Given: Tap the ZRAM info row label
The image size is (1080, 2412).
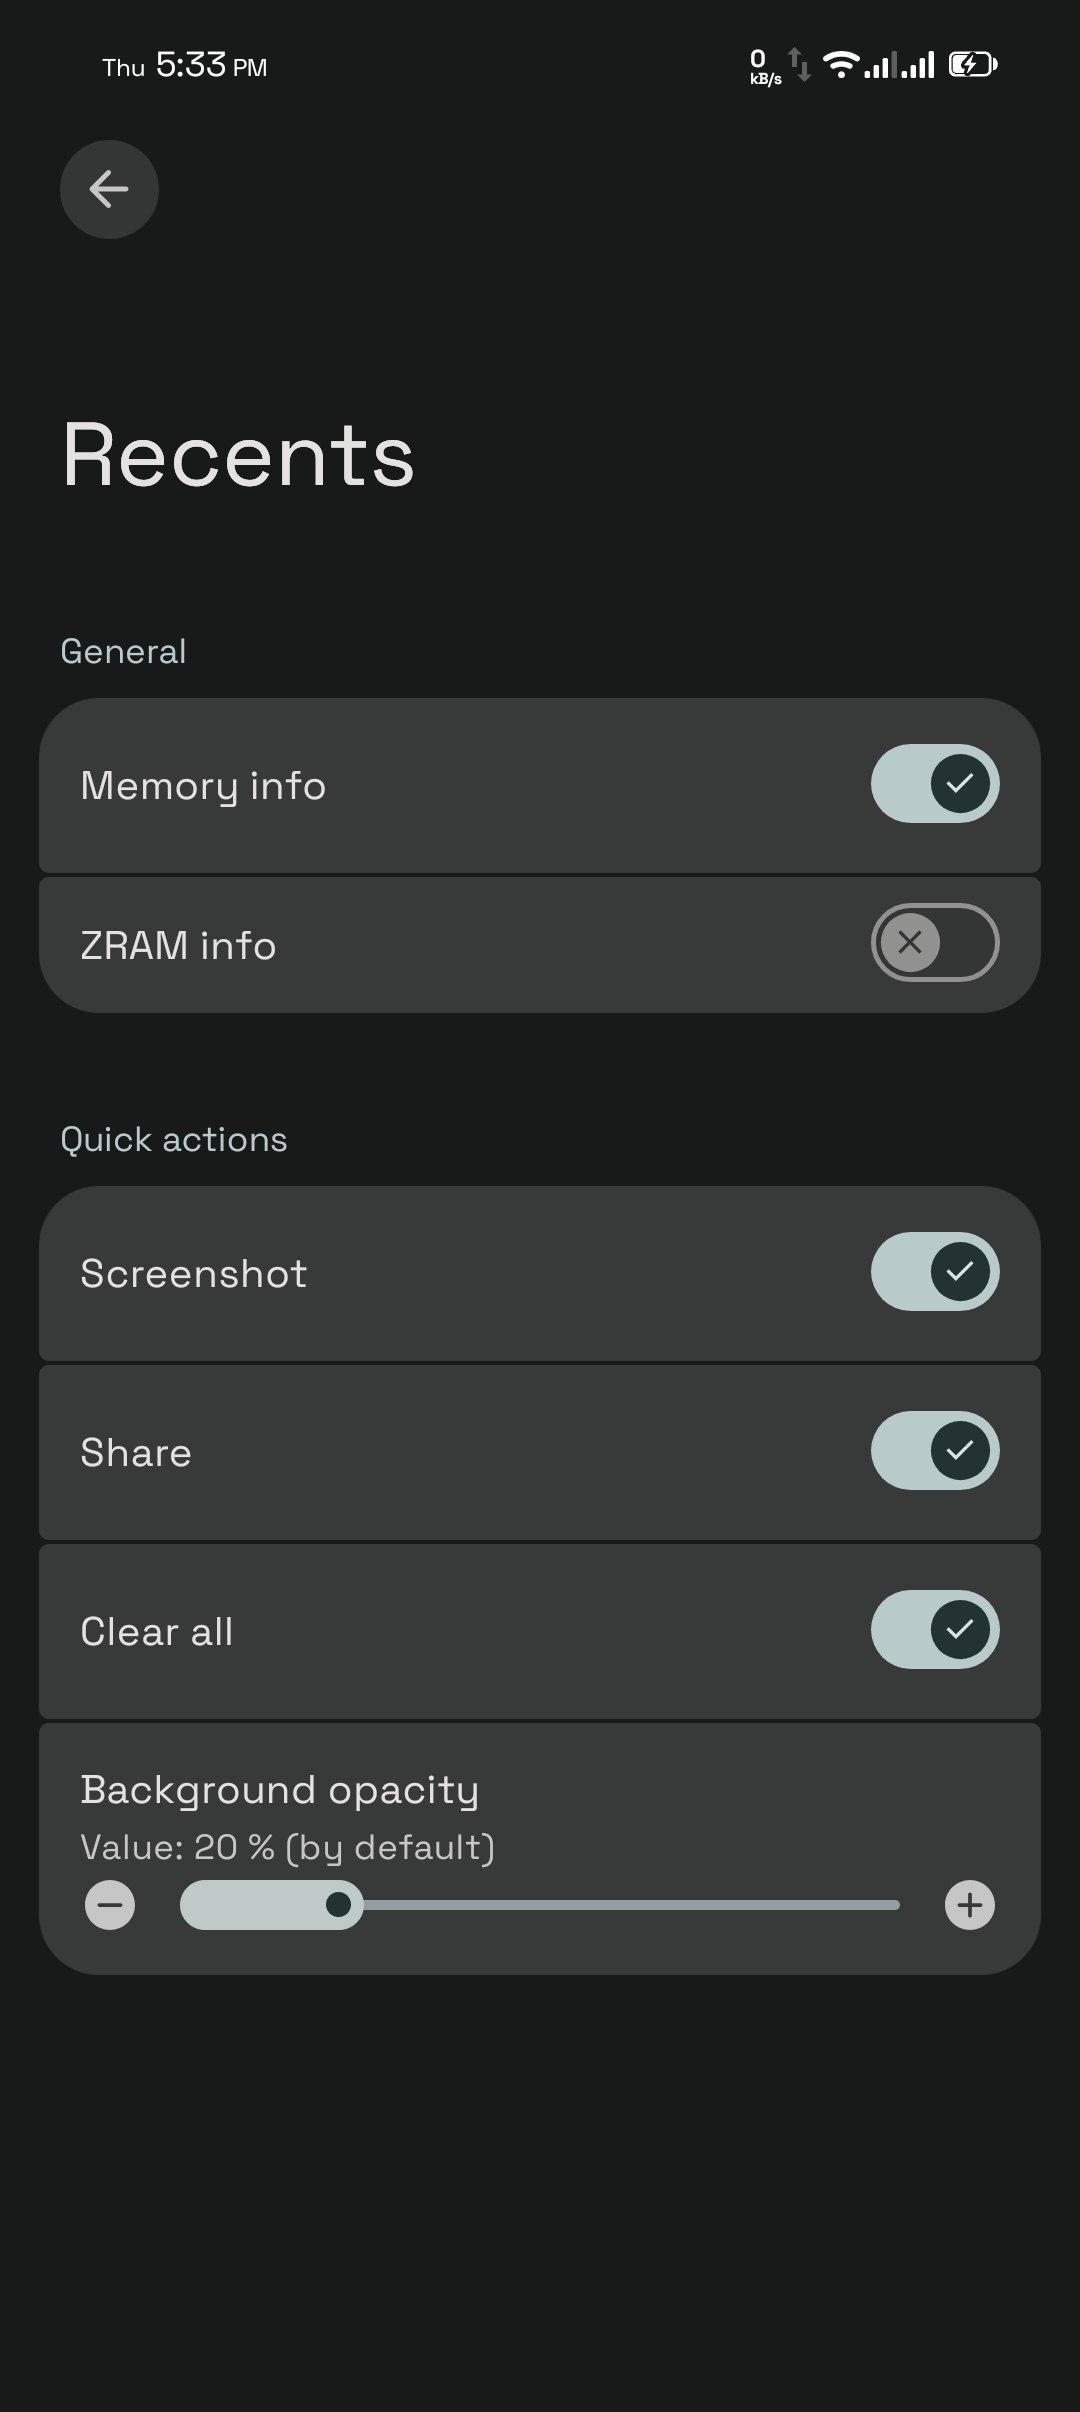Looking at the screenshot, I should click(178, 946).
